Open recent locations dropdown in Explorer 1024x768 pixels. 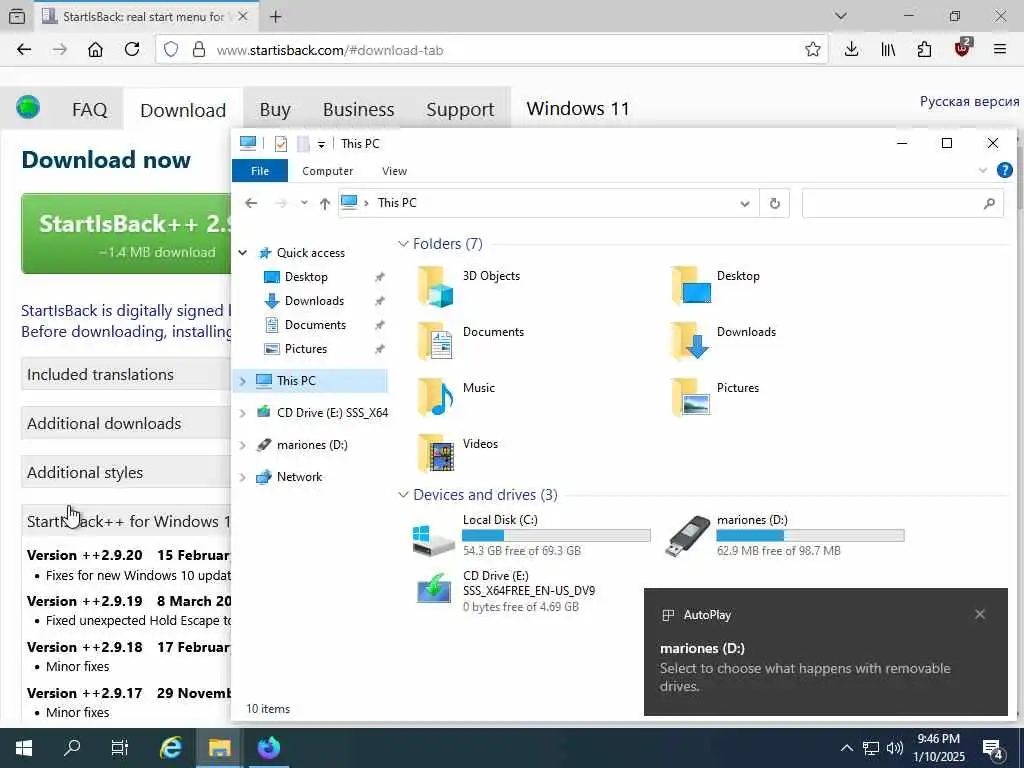pyautogui.click(x=304, y=203)
